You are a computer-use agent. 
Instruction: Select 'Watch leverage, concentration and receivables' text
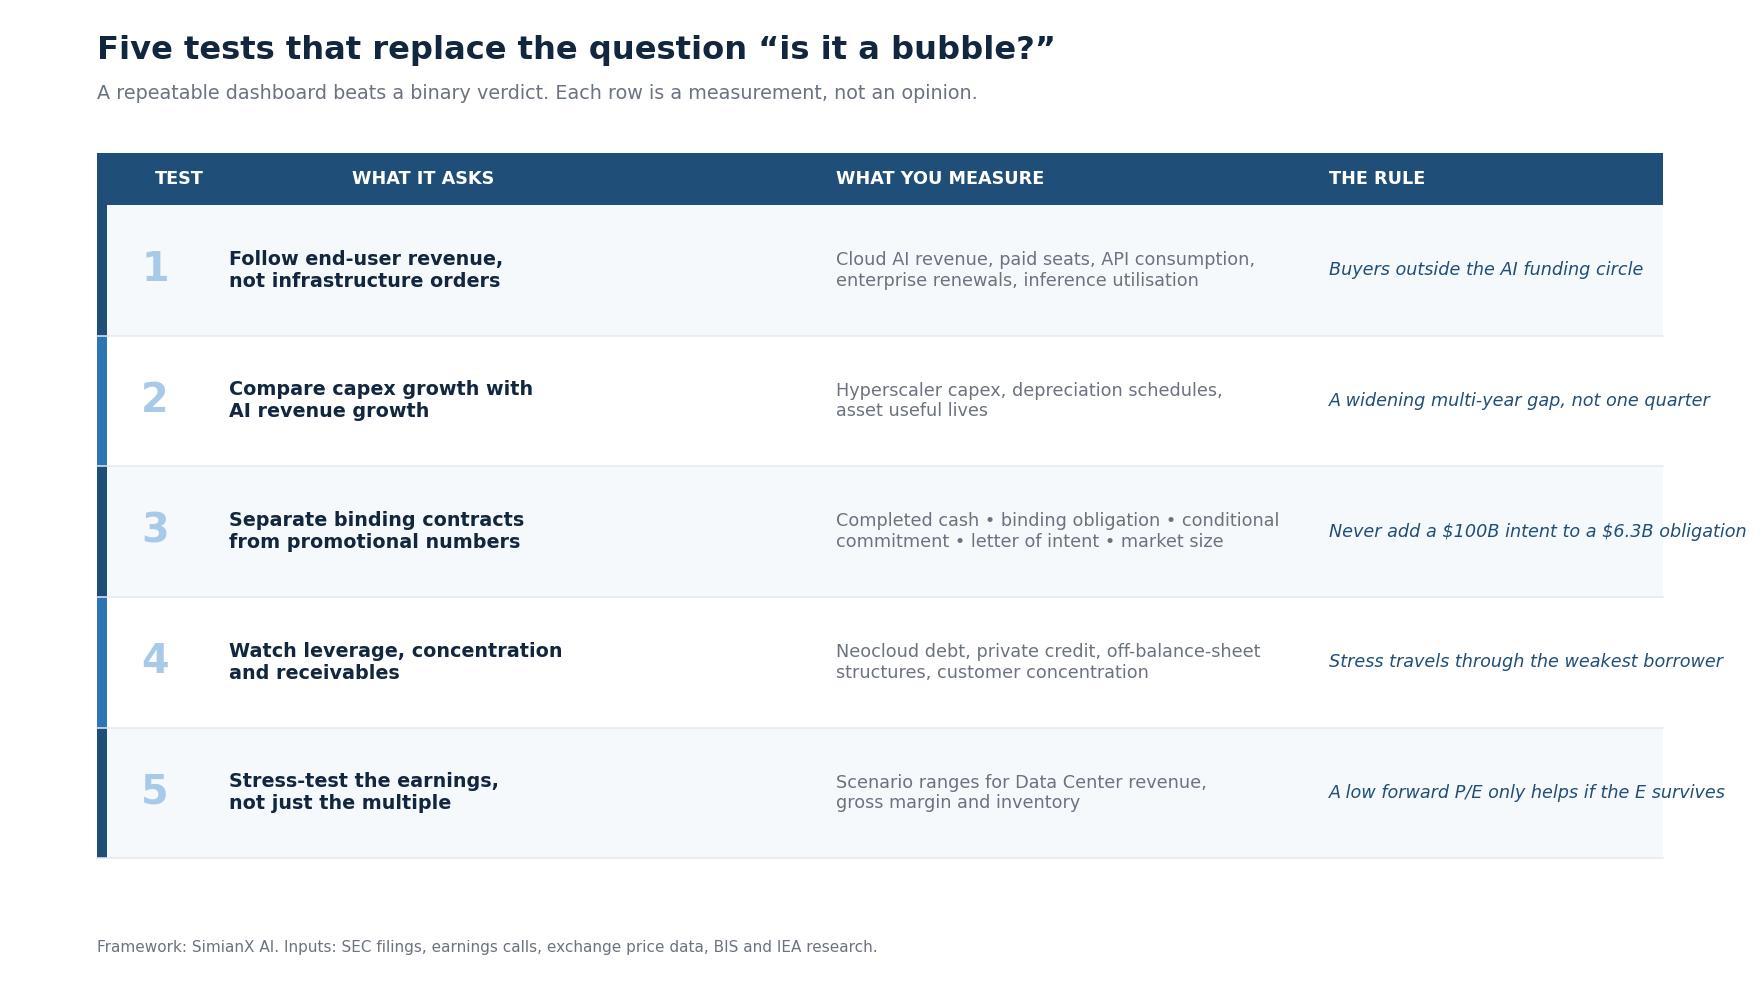pos(396,662)
